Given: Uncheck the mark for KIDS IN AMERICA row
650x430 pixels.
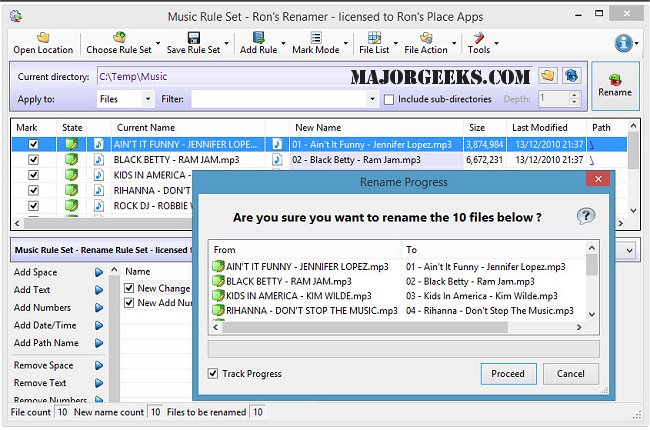Looking at the screenshot, I should (34, 175).
